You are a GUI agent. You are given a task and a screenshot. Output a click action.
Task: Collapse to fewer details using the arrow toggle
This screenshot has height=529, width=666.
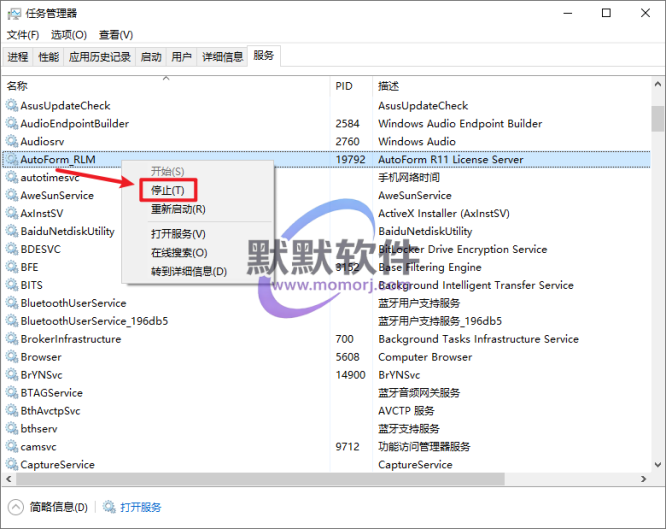tap(17, 508)
